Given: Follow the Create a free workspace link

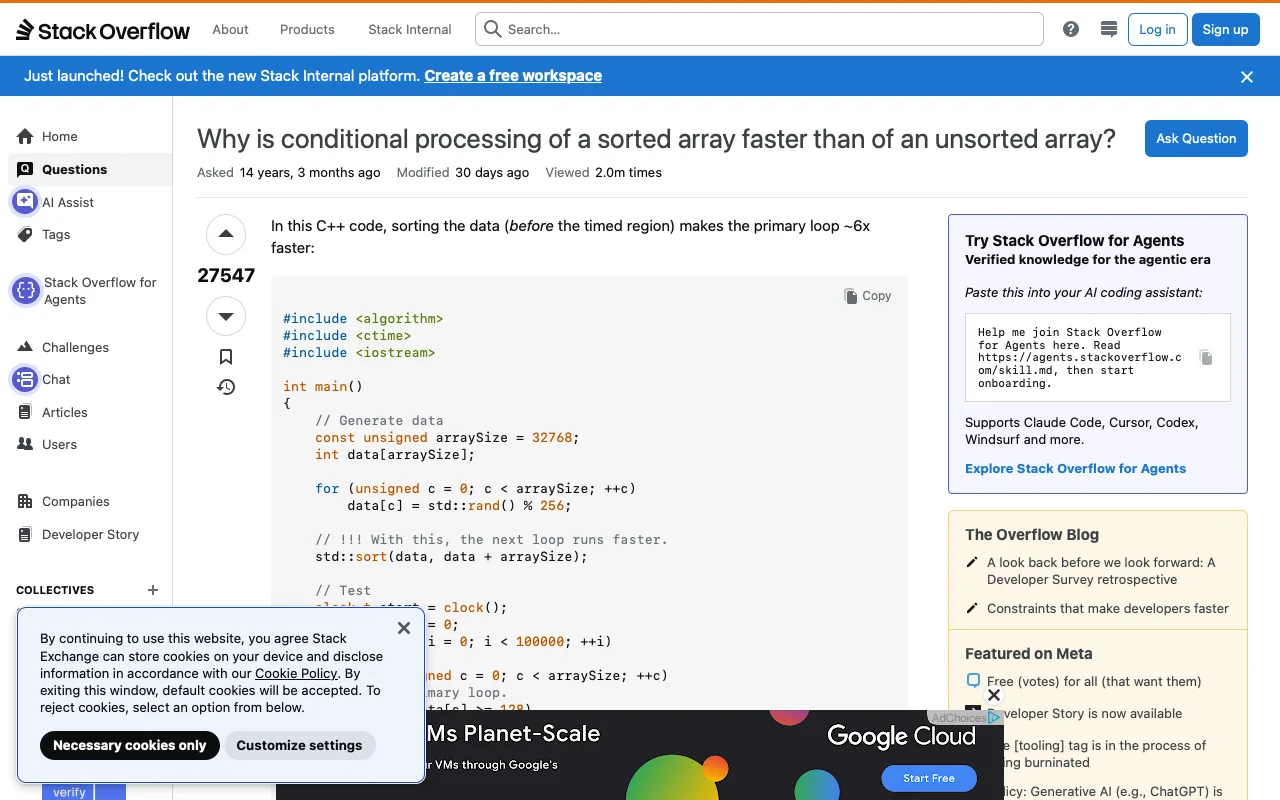Looking at the screenshot, I should [513, 76].
